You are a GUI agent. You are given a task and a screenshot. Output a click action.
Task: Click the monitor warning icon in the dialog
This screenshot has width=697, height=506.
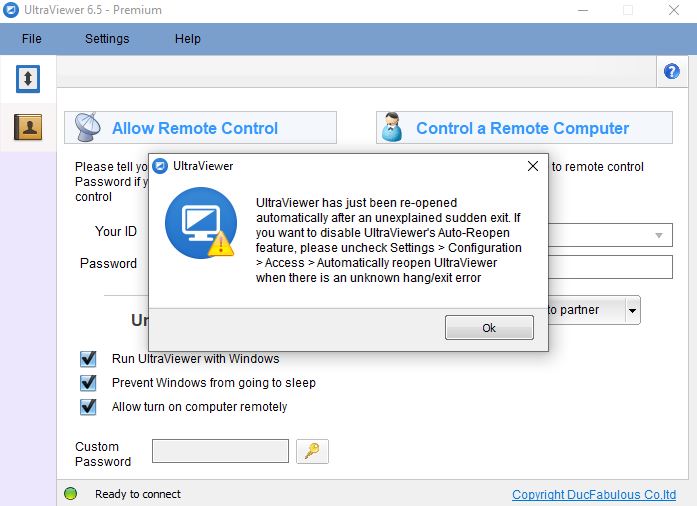pyautogui.click(x=201, y=223)
